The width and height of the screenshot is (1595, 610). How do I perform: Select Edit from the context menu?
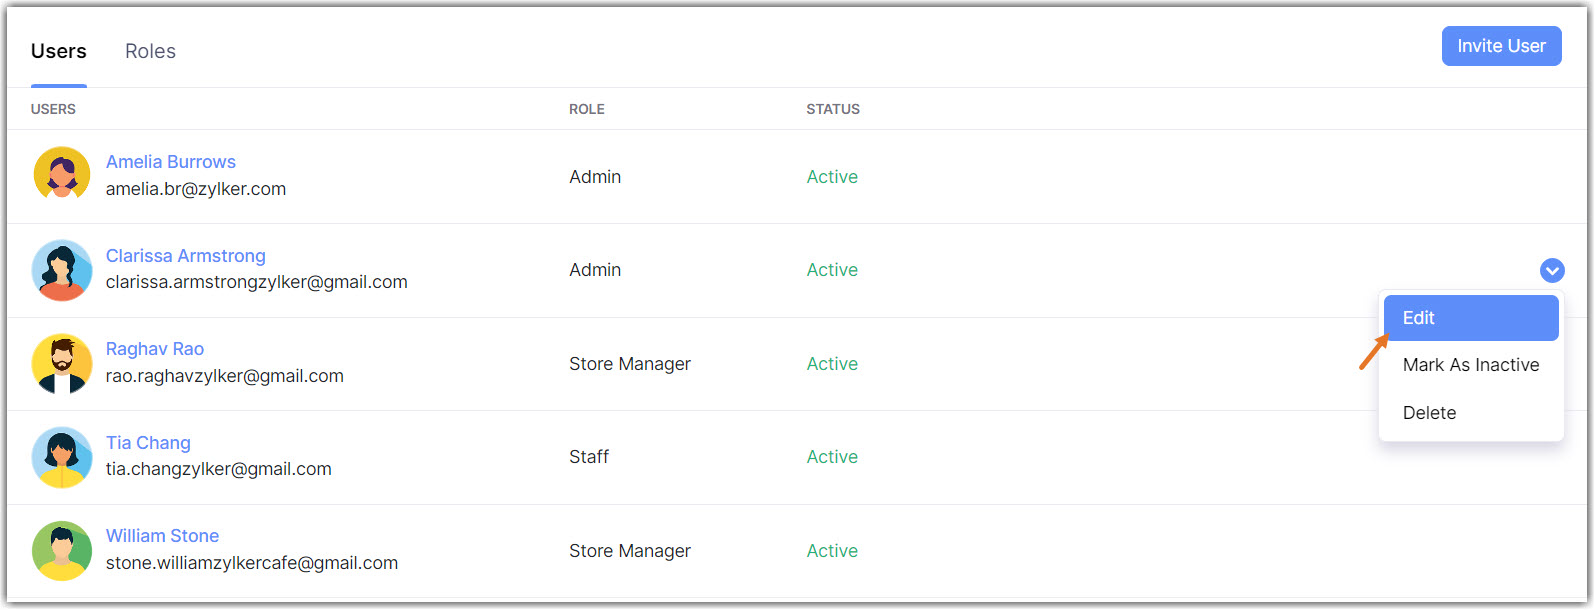point(1470,318)
